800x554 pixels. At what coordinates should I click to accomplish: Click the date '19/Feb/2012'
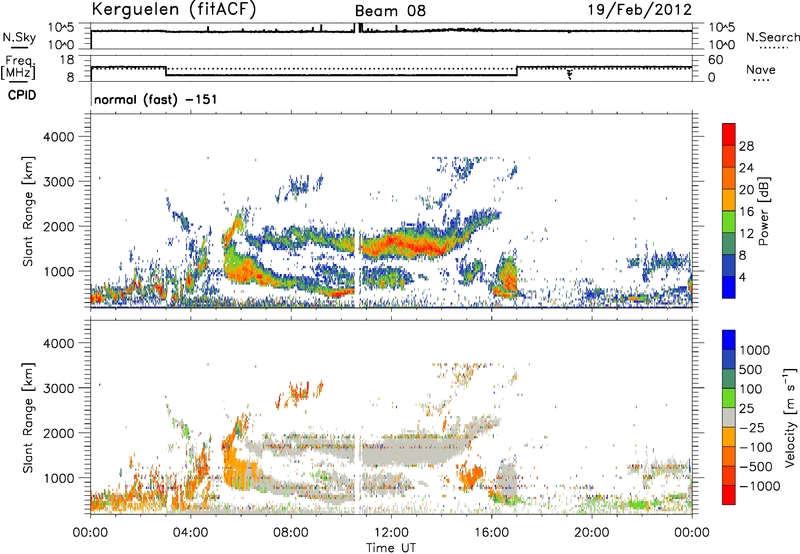coord(640,10)
